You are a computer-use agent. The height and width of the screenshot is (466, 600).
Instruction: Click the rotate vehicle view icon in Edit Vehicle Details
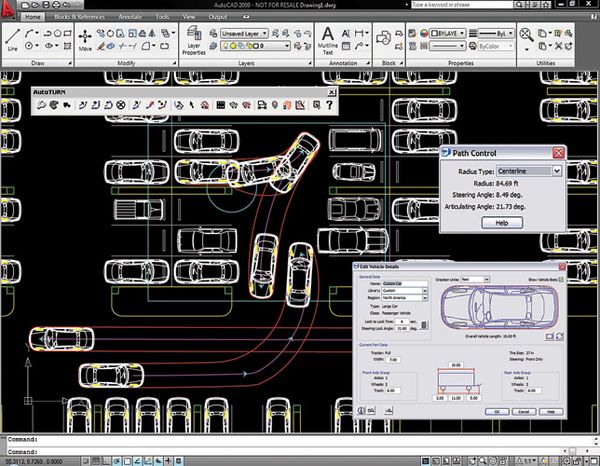(559, 336)
